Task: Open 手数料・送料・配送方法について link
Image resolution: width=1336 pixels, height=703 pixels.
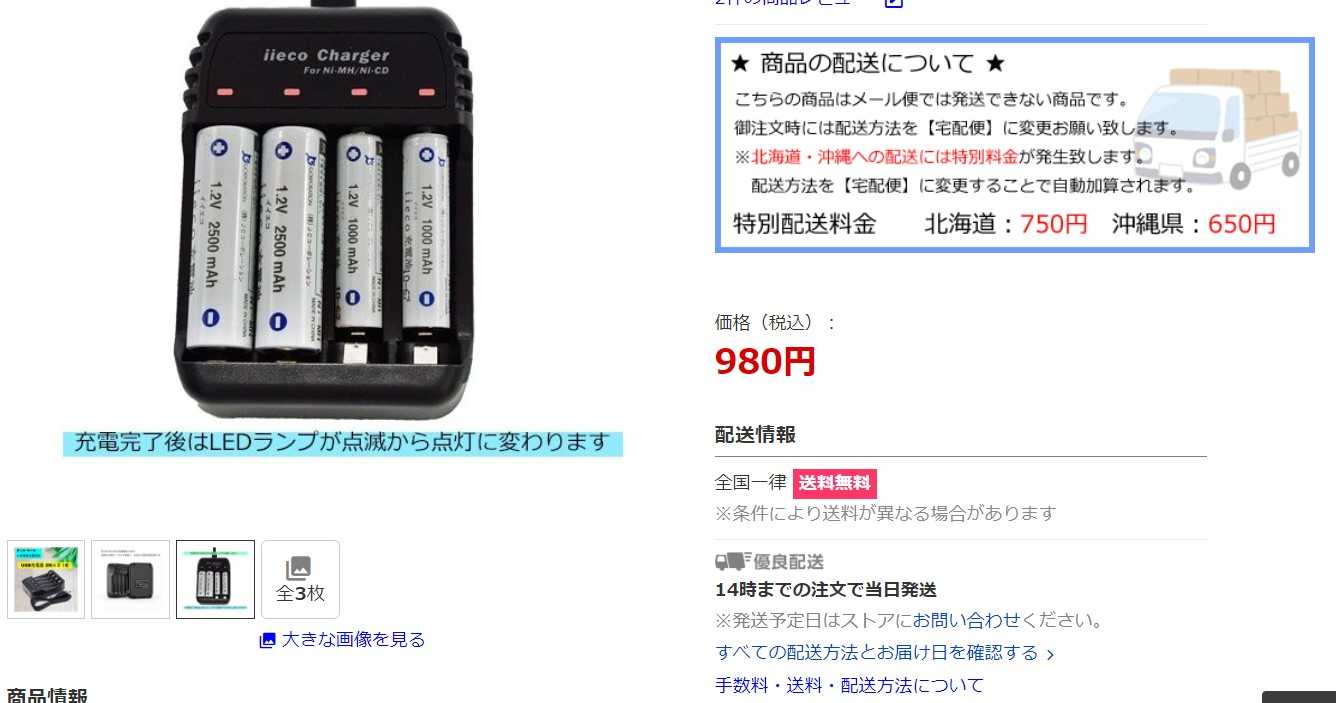Action: click(x=849, y=685)
